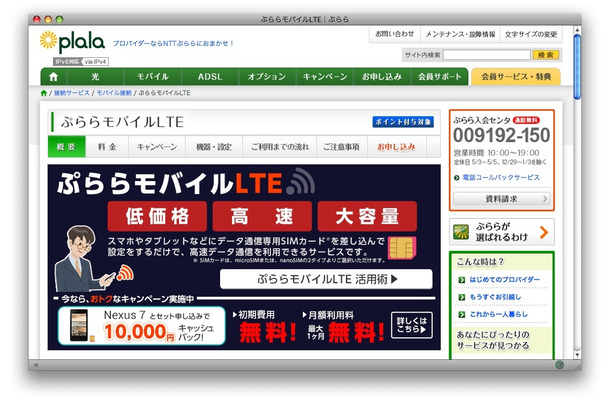Click the green status icon in bottom bar
Screen dimensions: 610x400
(x=559, y=365)
